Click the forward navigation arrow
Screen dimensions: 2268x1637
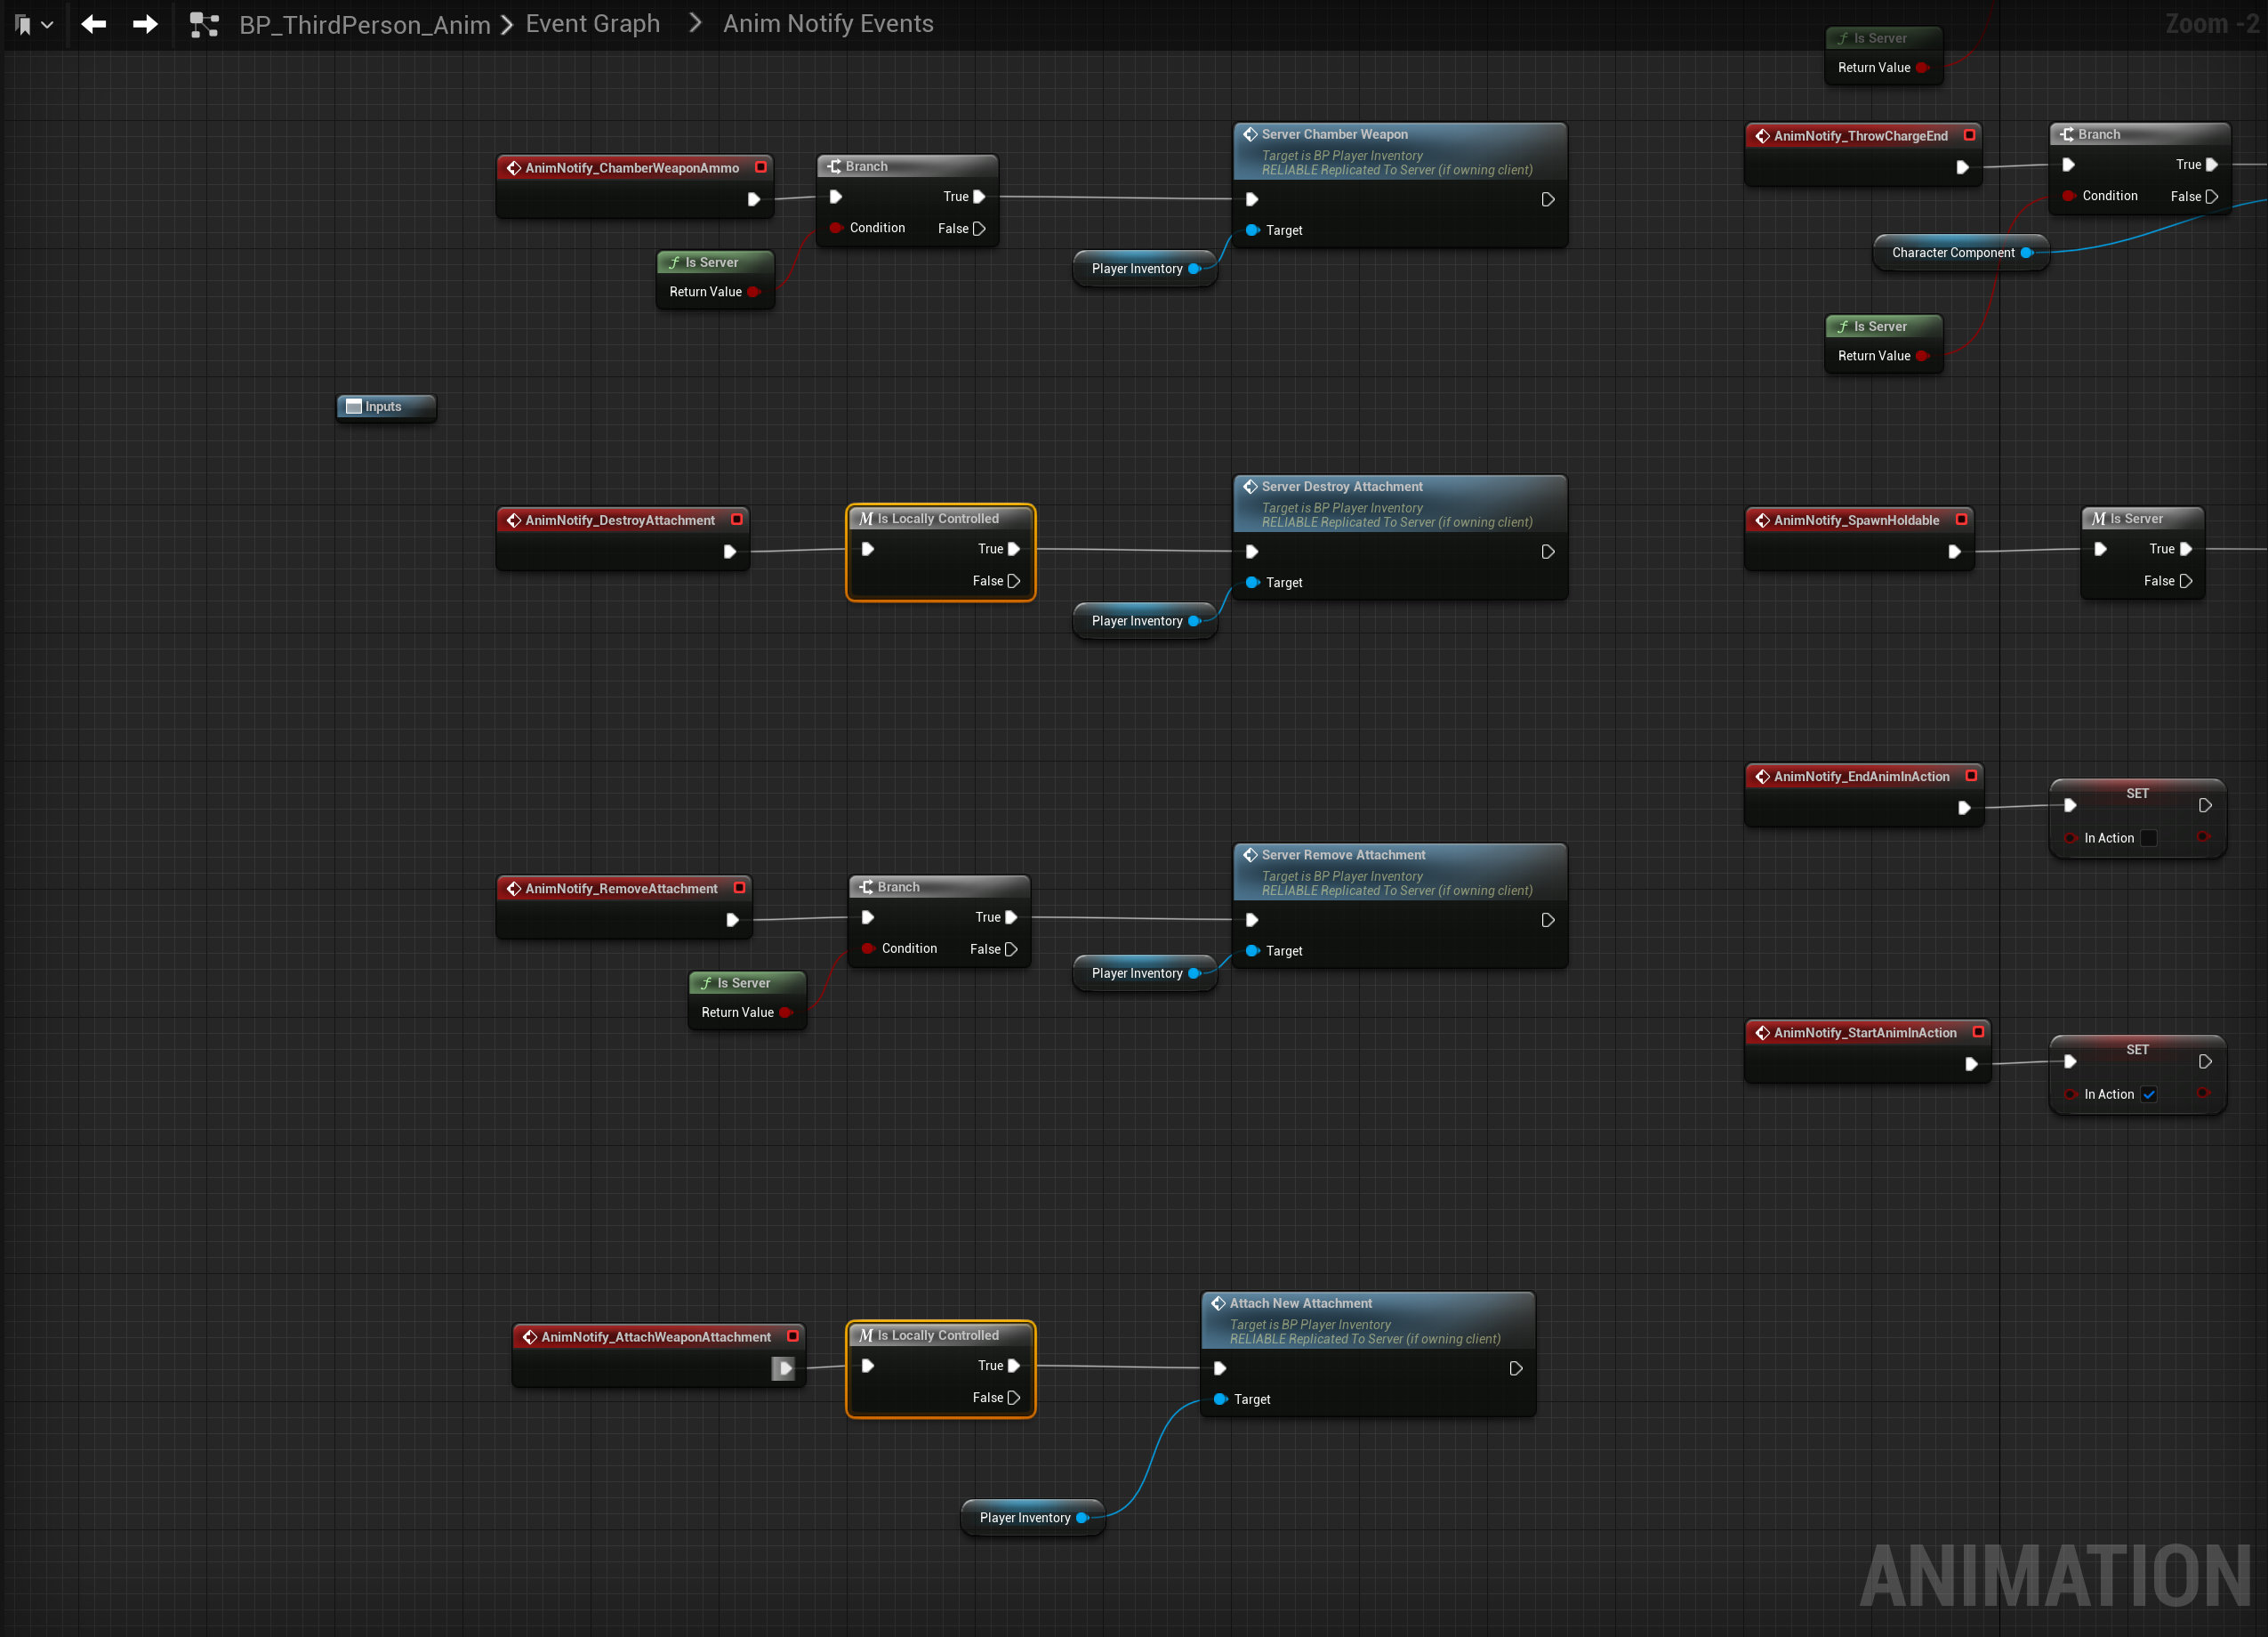[x=145, y=24]
